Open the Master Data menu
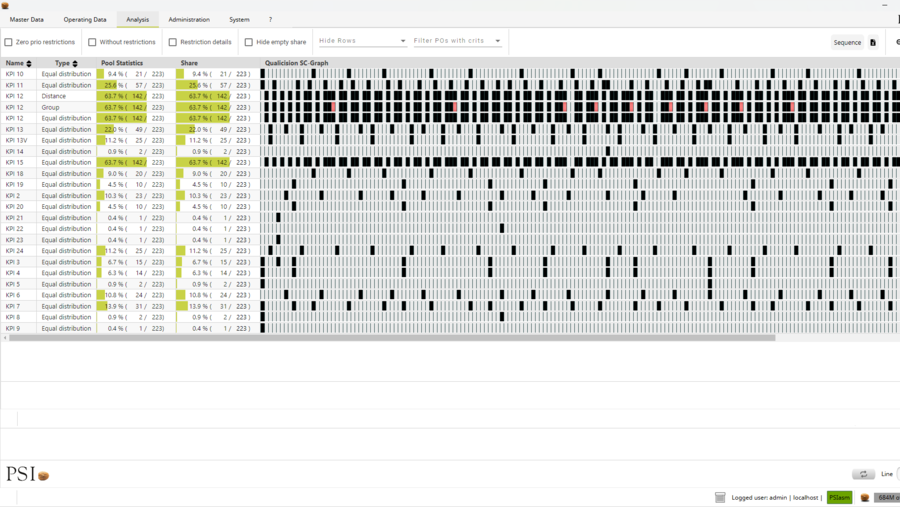The height and width of the screenshot is (507, 900). click(27, 19)
